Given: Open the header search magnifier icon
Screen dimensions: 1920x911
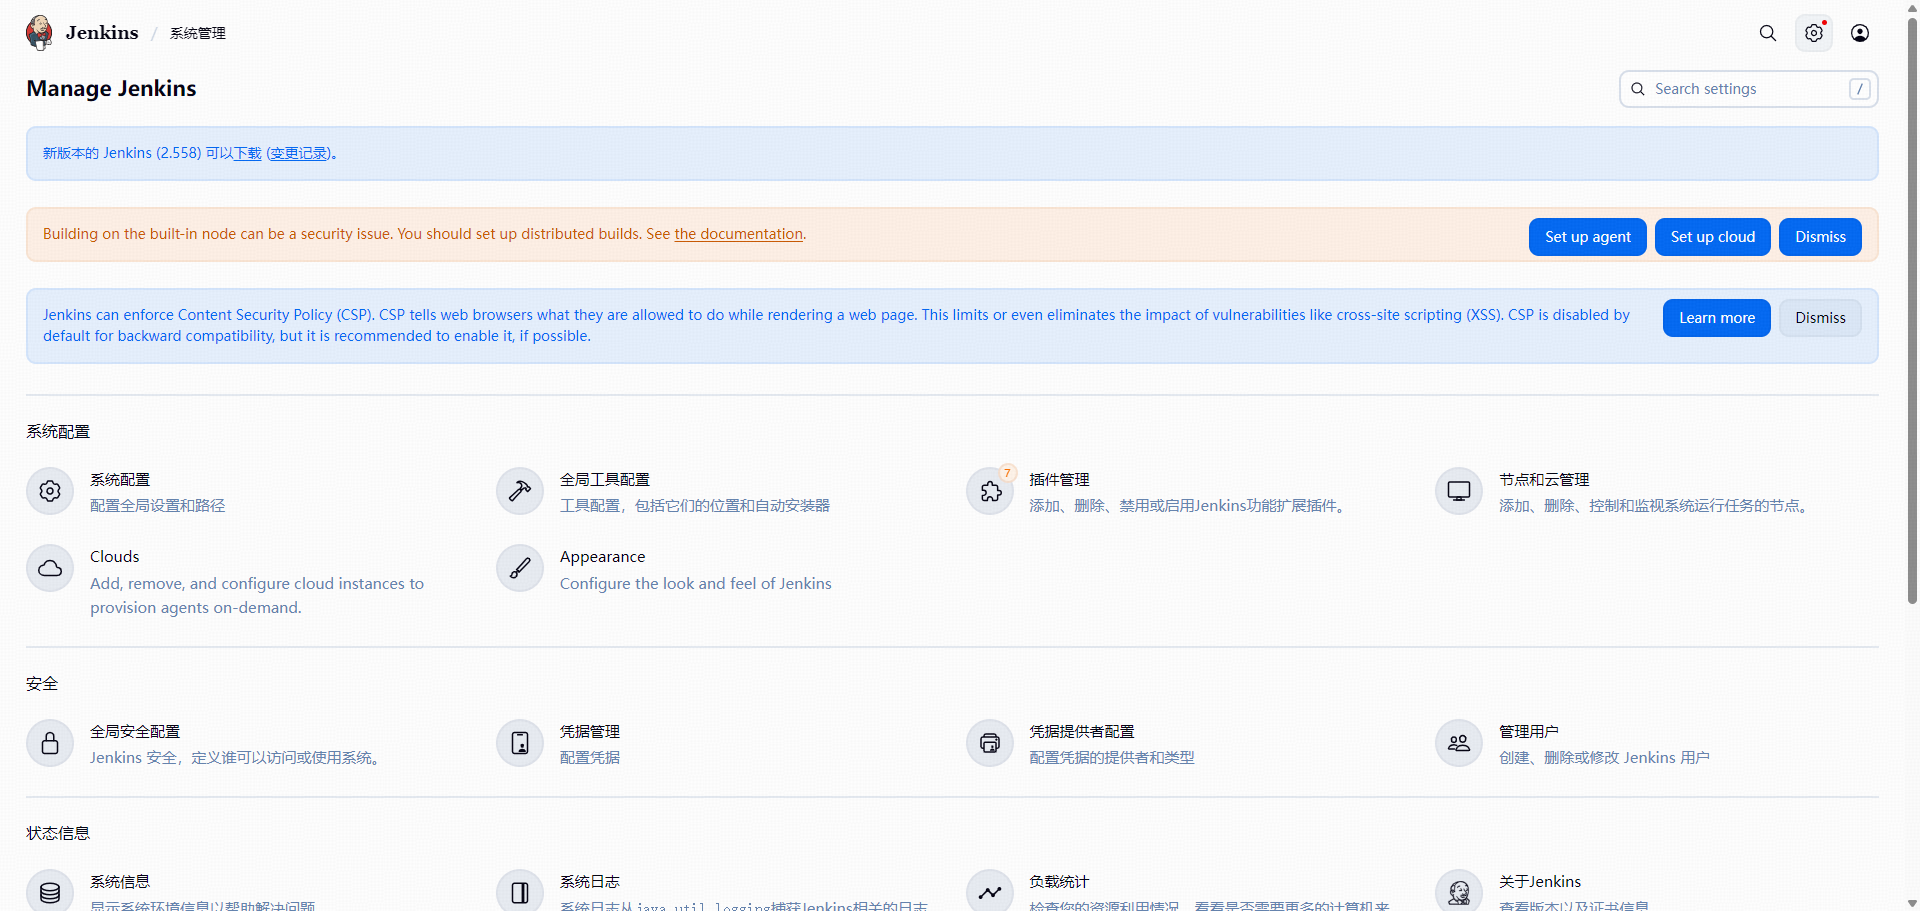Looking at the screenshot, I should (1768, 33).
